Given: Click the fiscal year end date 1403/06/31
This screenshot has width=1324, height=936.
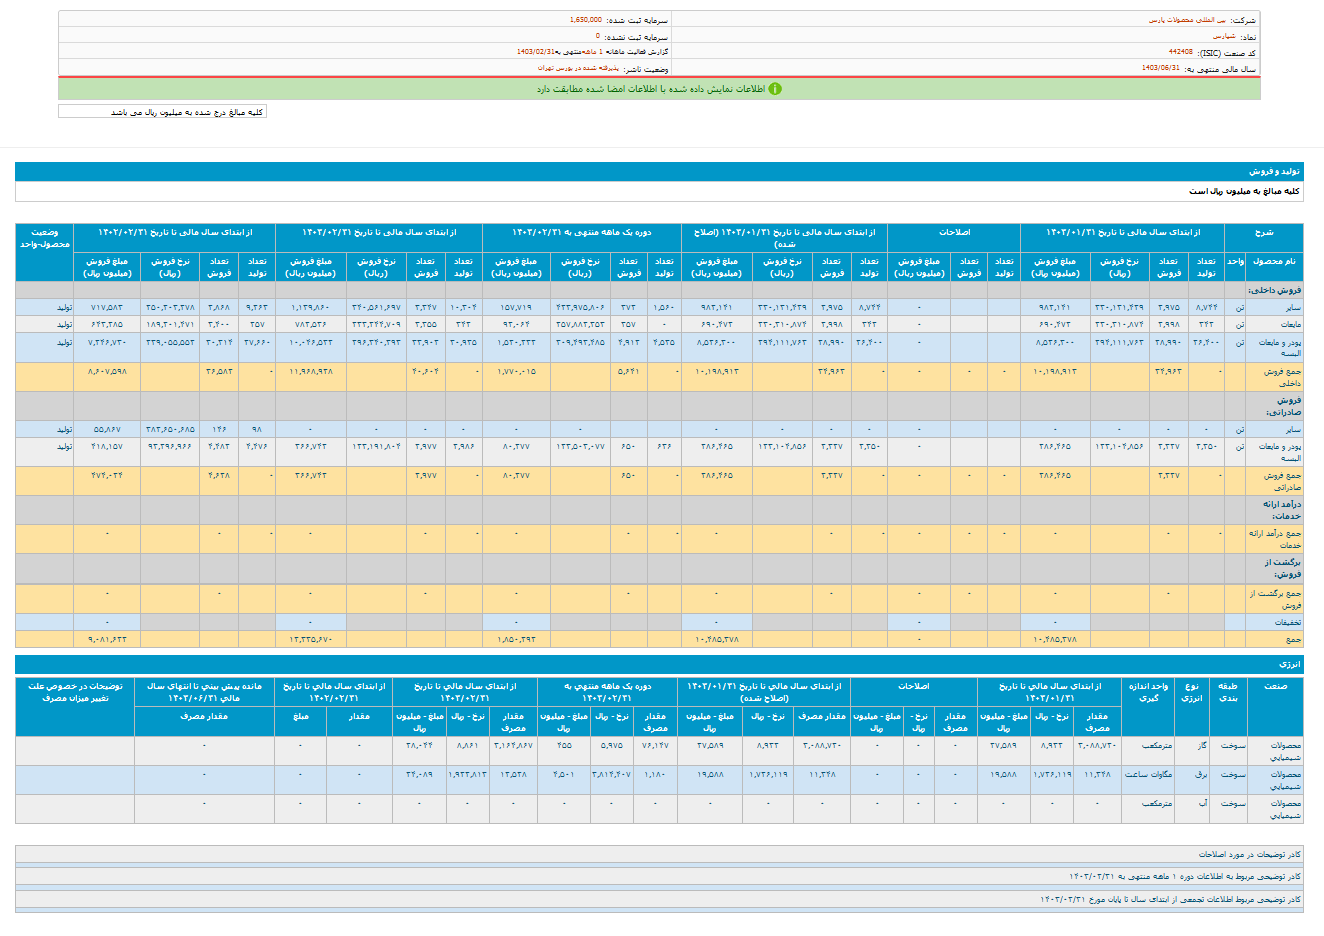Looking at the screenshot, I should point(1160,68).
